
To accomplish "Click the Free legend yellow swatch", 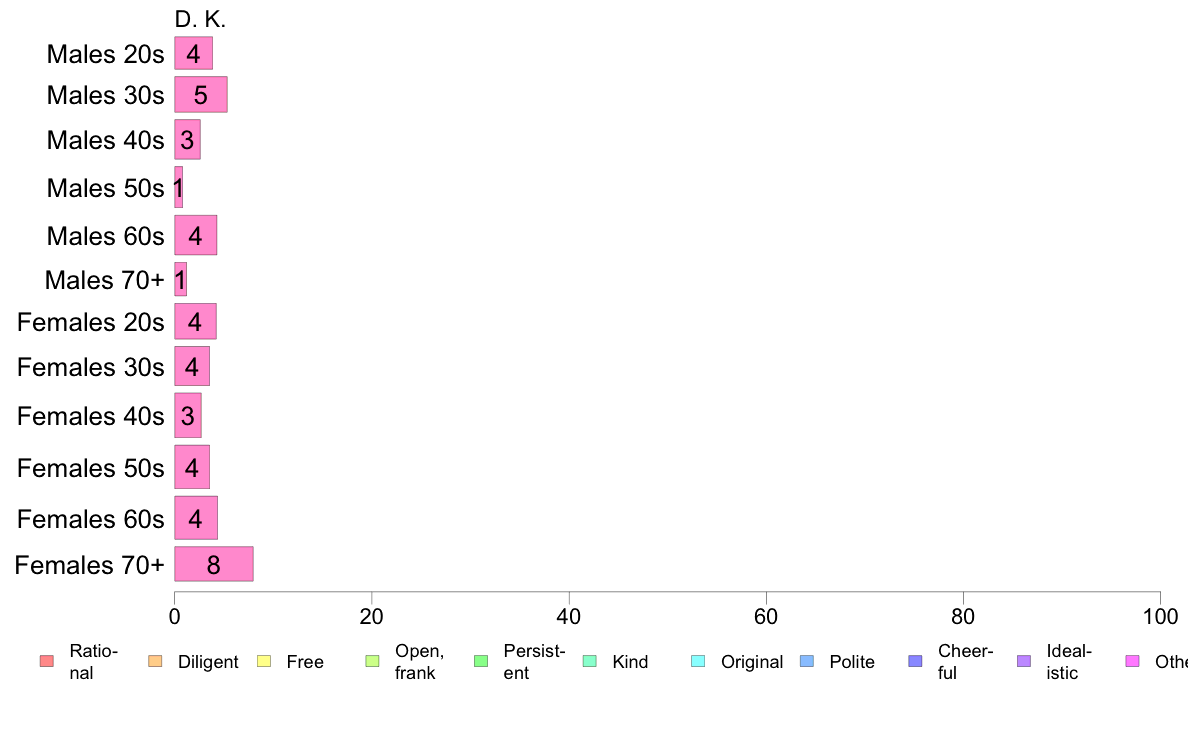I will tap(264, 661).
